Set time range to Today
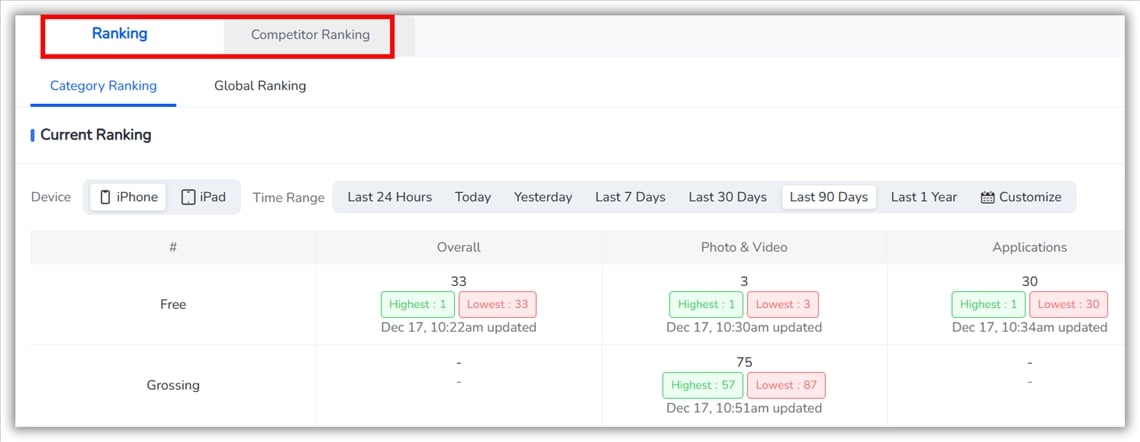 pyautogui.click(x=473, y=197)
